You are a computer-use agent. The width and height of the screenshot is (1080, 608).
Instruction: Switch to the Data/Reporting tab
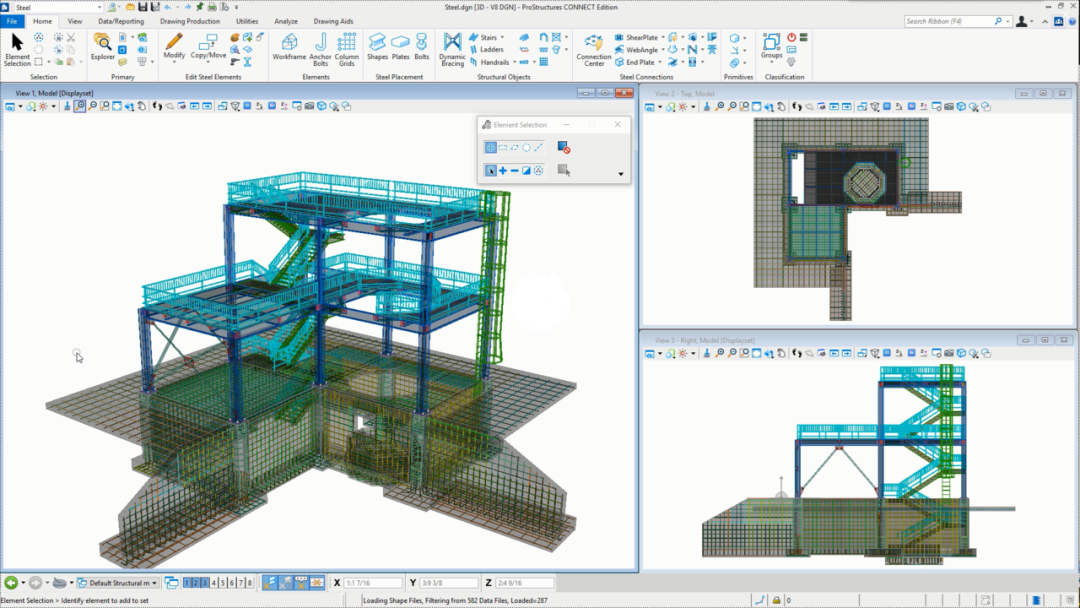[x=121, y=21]
